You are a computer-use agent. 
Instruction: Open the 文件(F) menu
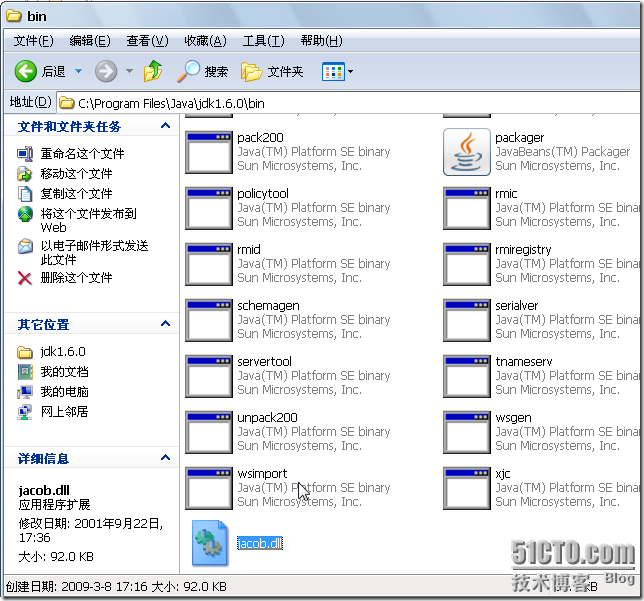[x=33, y=41]
